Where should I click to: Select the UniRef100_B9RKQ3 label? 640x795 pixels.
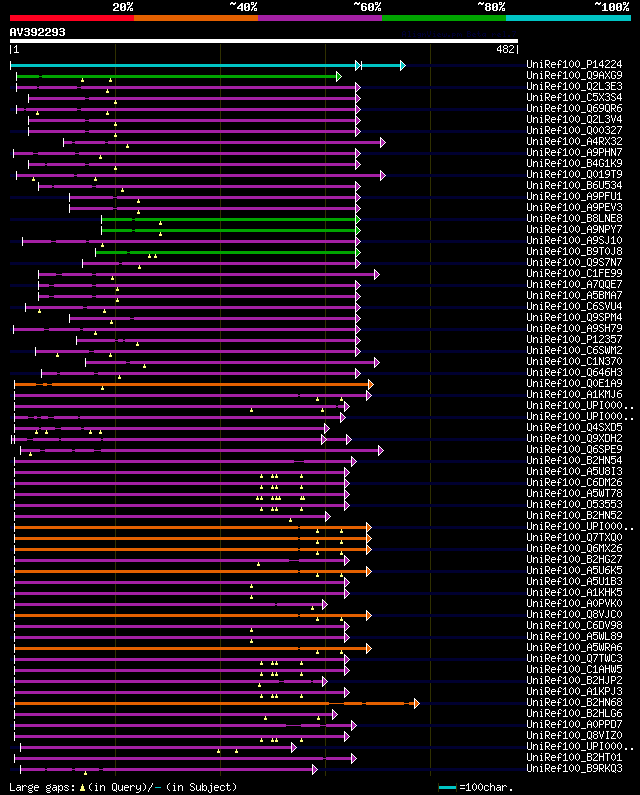point(574,768)
